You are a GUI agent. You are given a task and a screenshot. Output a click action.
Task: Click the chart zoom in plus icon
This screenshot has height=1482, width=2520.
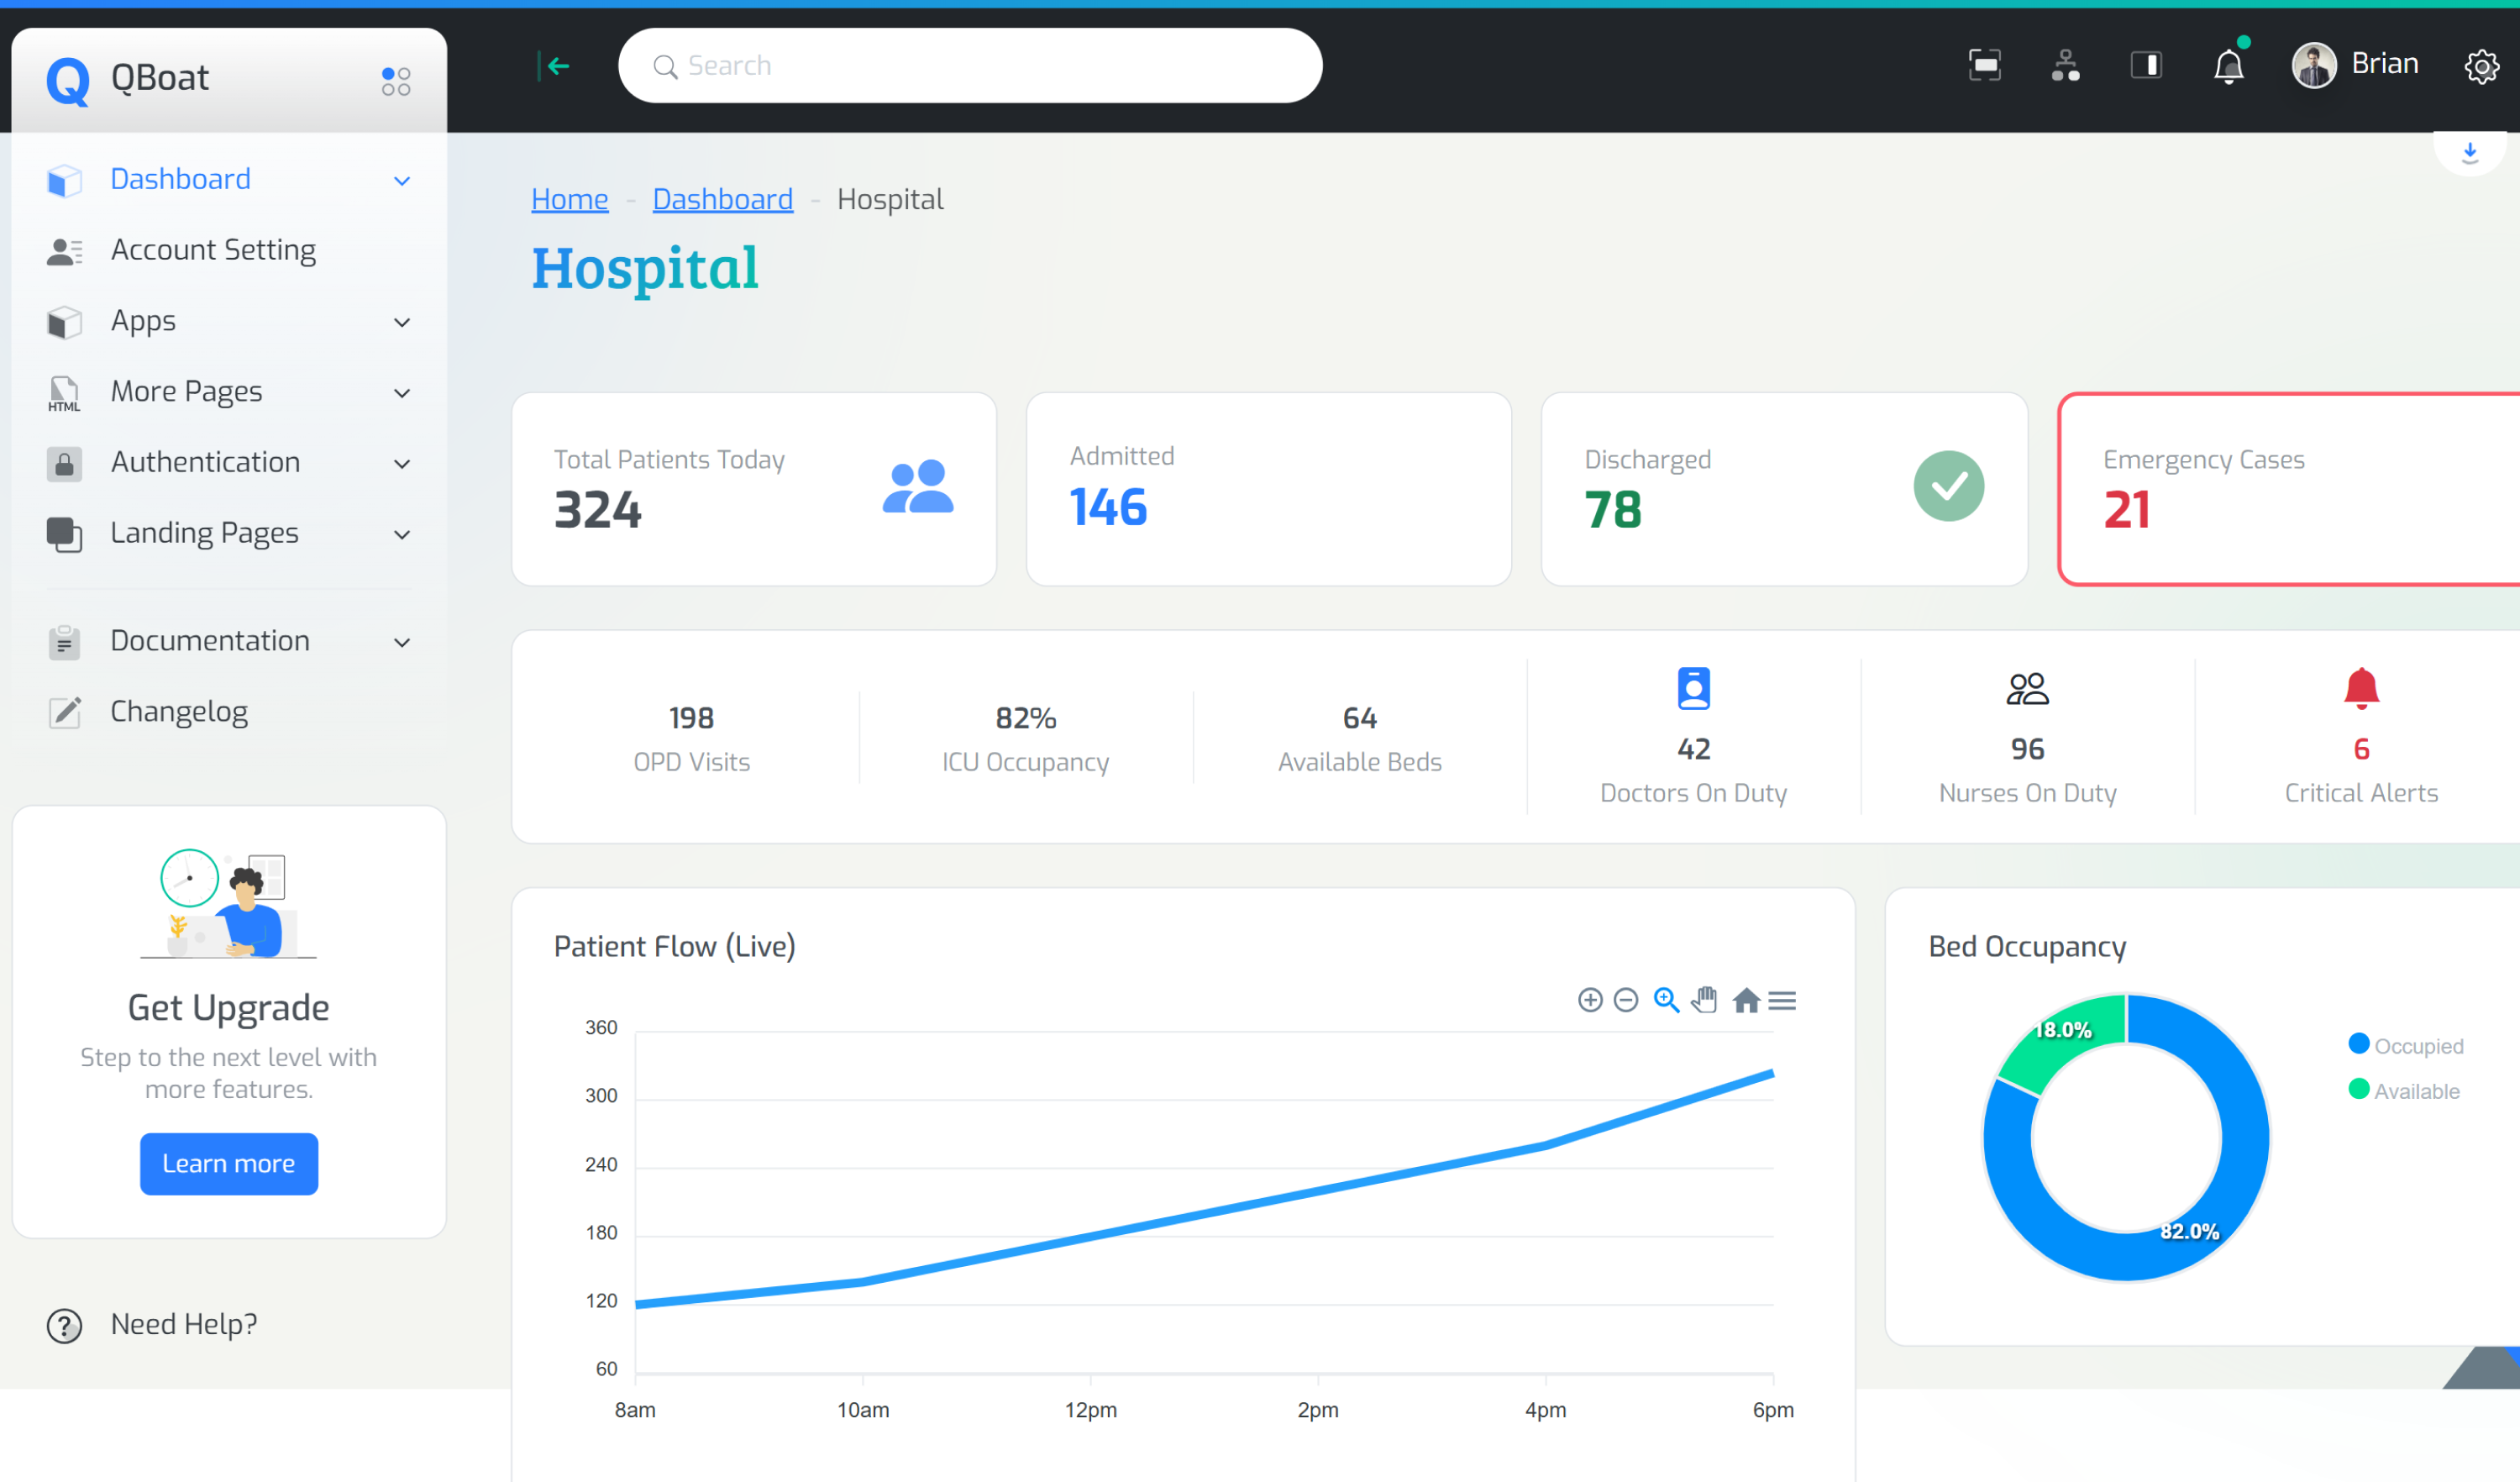tap(1590, 1000)
